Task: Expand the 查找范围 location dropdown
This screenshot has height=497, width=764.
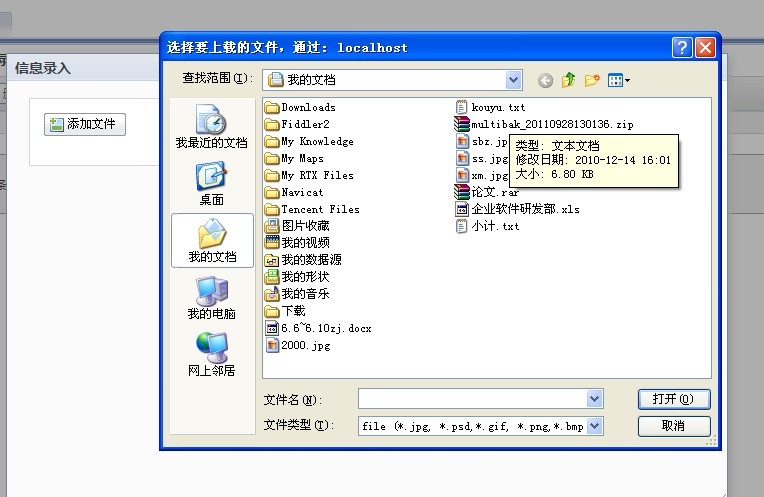Action: coord(513,79)
